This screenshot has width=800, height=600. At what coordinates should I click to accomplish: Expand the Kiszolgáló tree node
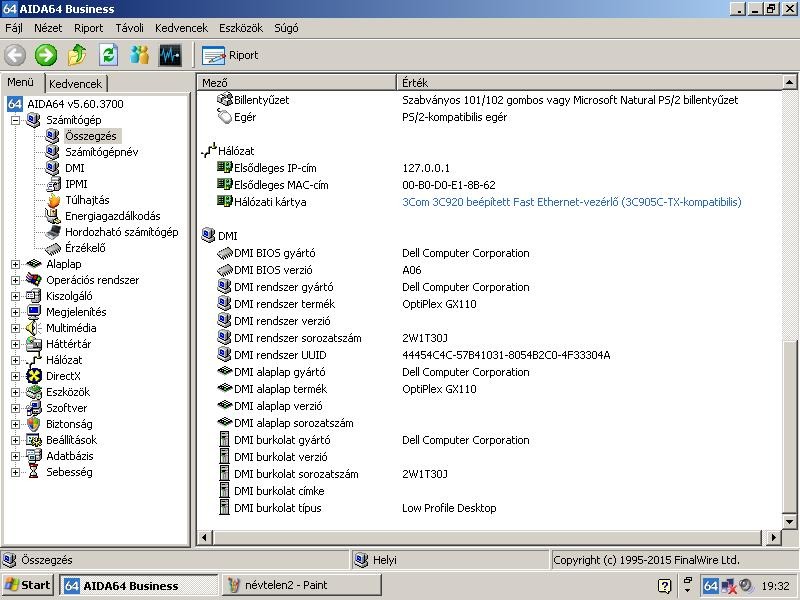tap(15, 296)
